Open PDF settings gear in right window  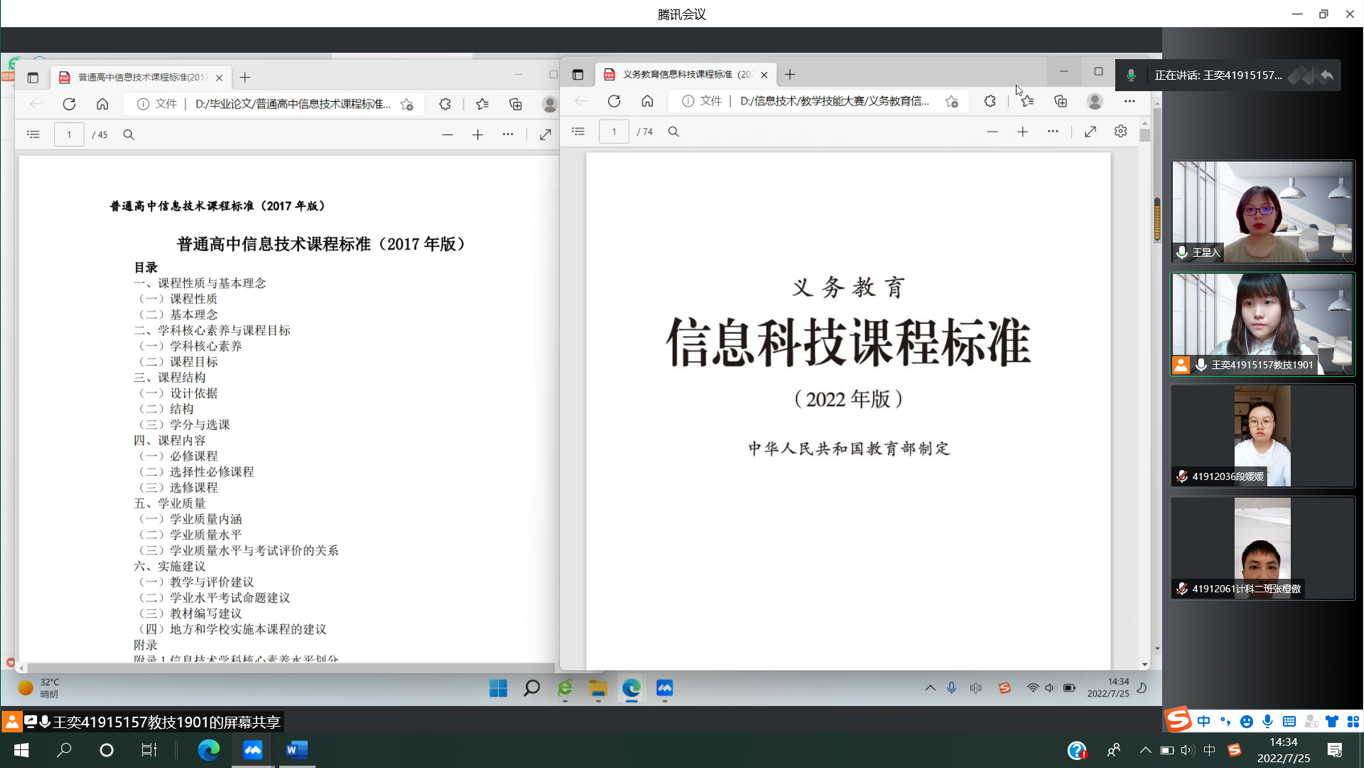pos(1120,132)
